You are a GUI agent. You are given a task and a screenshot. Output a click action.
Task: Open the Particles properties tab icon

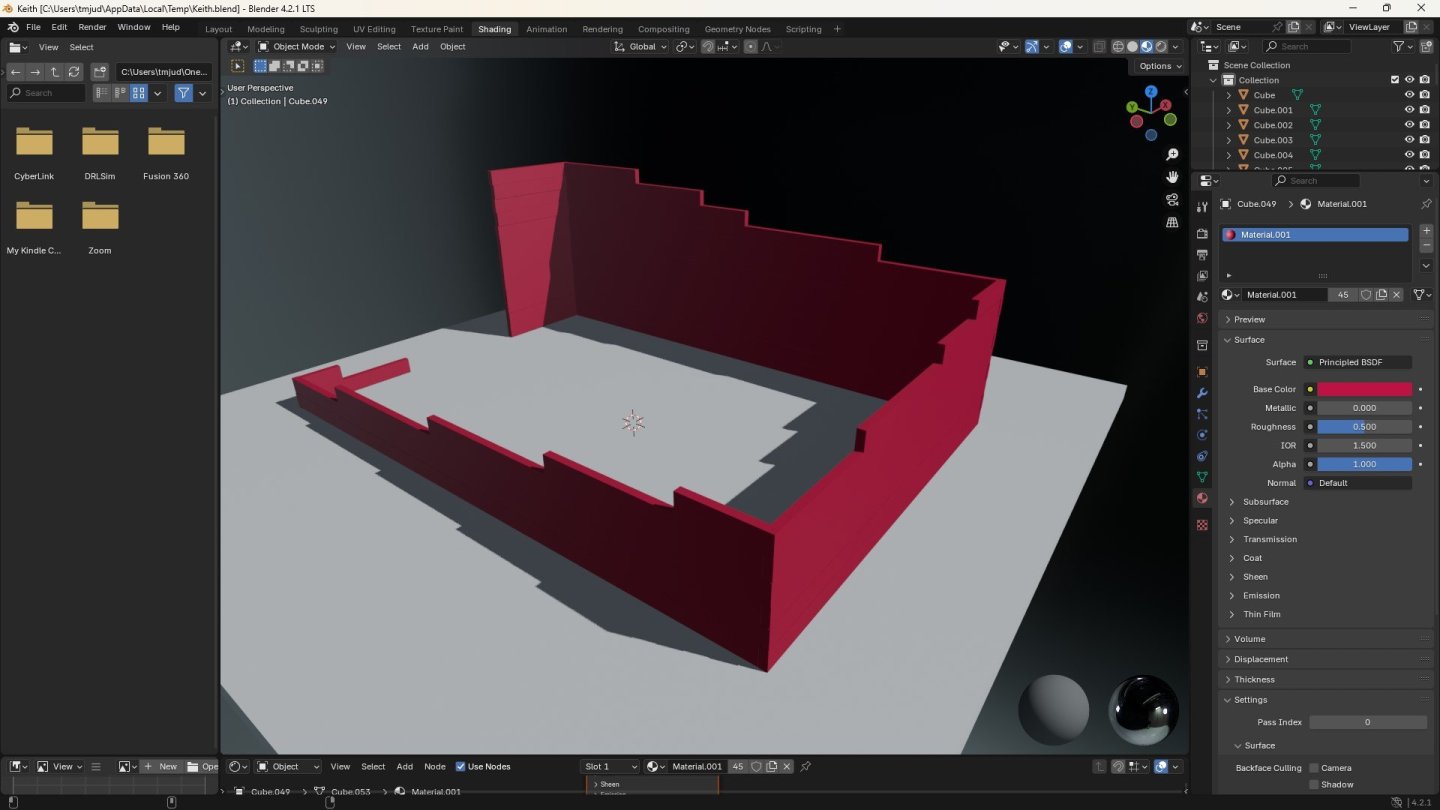(x=1202, y=414)
